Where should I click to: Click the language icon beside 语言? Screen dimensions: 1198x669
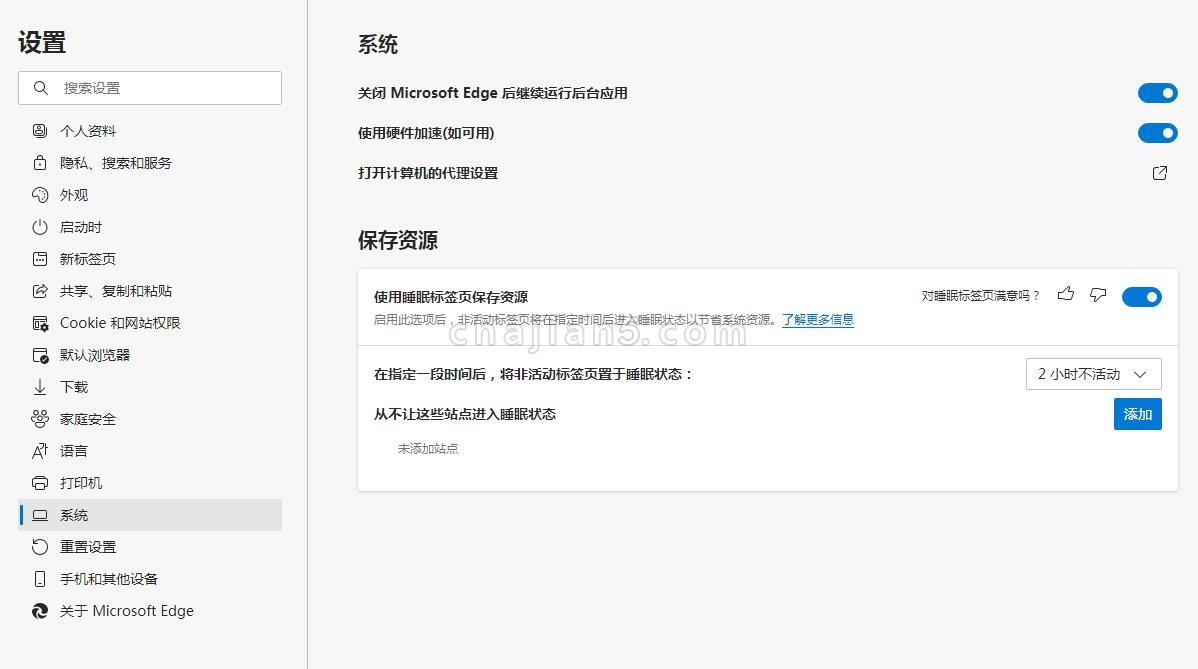[40, 451]
